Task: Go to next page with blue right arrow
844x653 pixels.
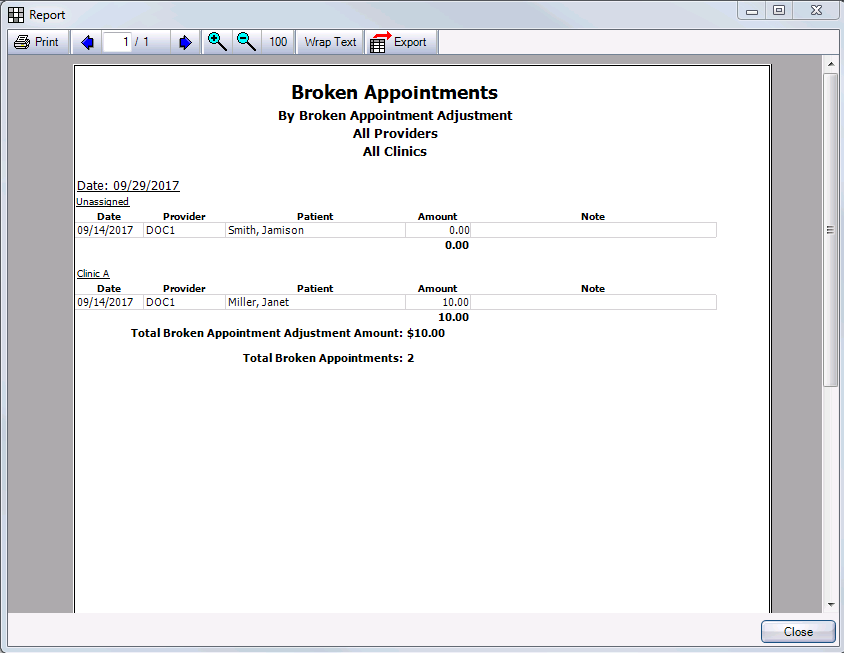Action: click(x=185, y=42)
